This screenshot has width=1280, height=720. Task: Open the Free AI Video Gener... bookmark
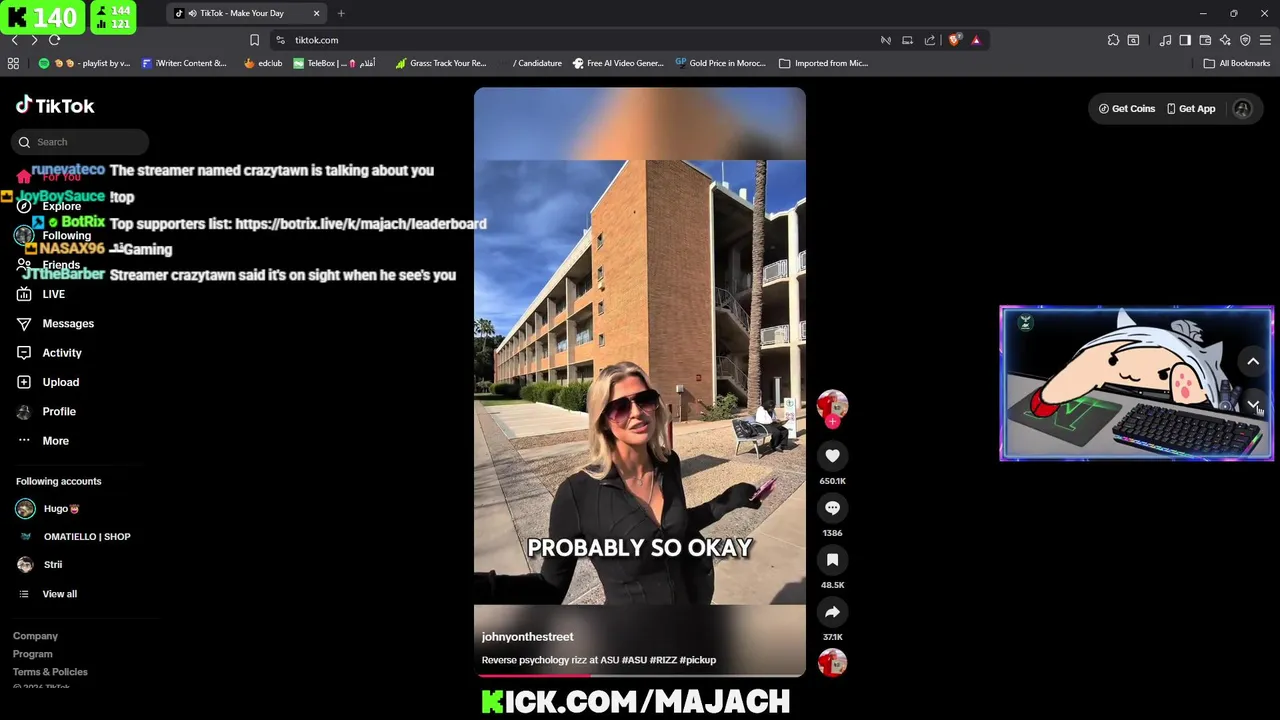pyautogui.click(x=618, y=63)
